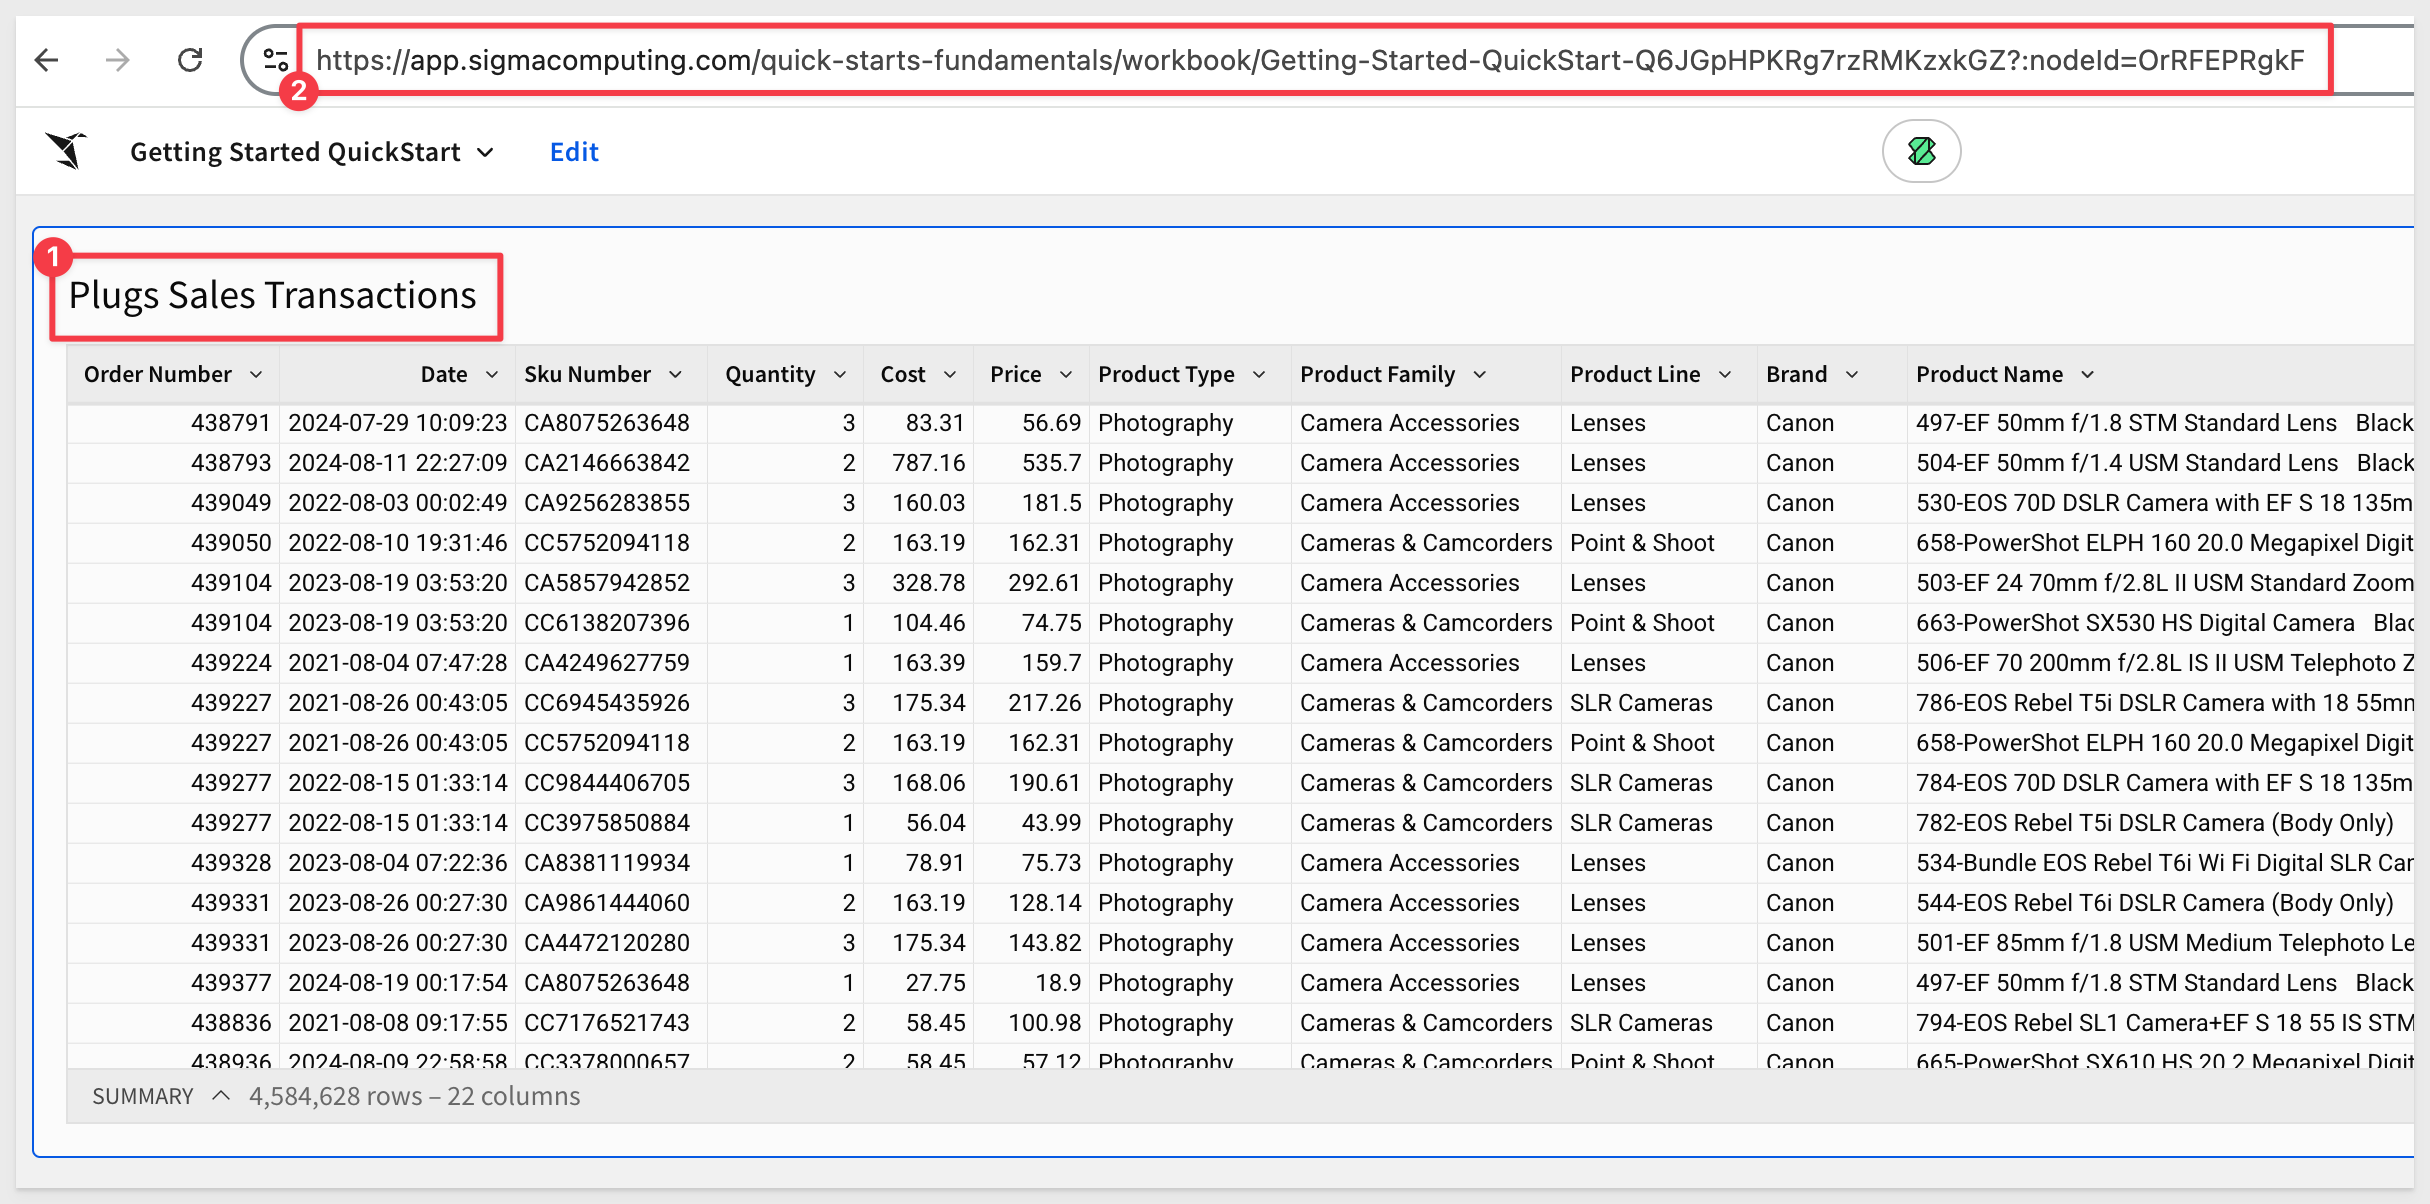The image size is (2430, 1204).
Task: Select product name 544-EOS Rebel T6i DSLR Camera (Body Only)
Action: click(x=2155, y=903)
